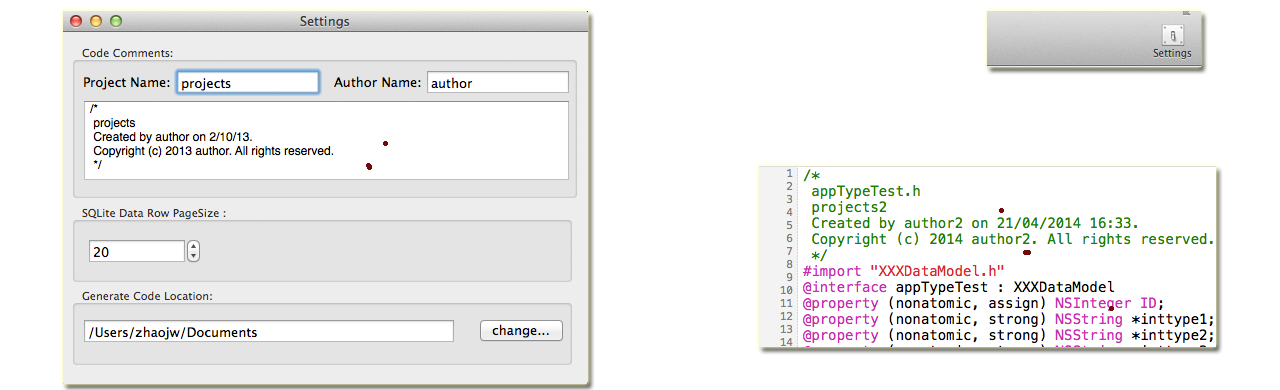Image resolution: width=1280 pixels, height=390 pixels.
Task: Click the code comment preview text area
Action: [x=326, y=140]
